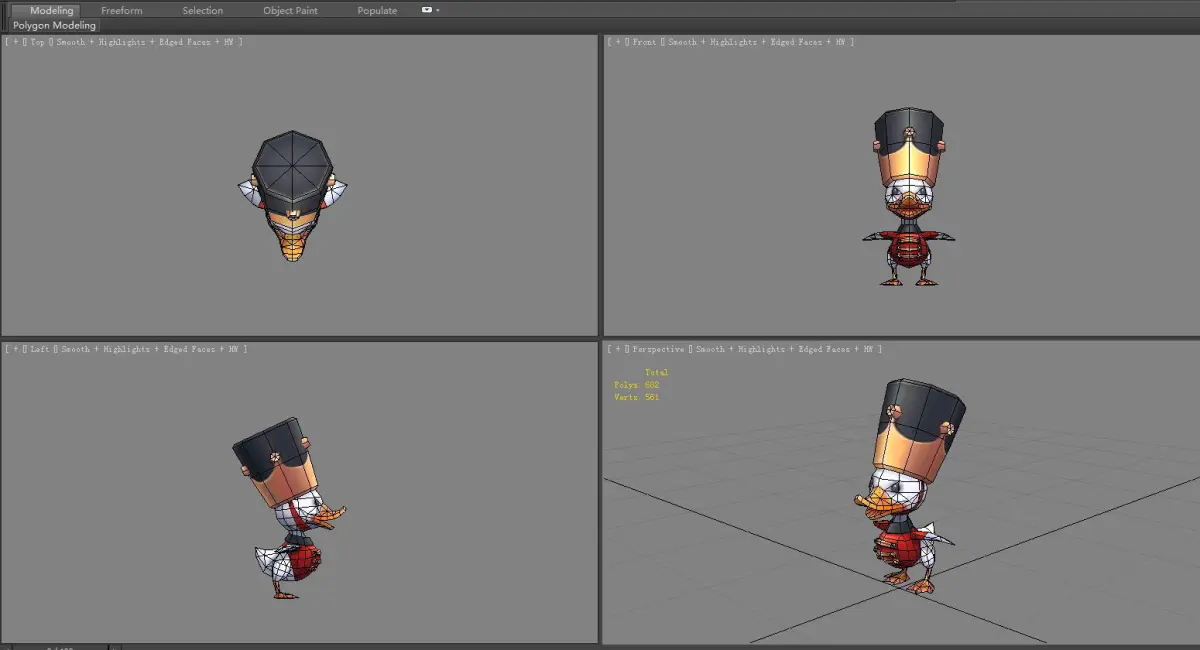Open the Object Paint ribbon tab
Viewport: 1200px width, 650px height.
(290, 10)
